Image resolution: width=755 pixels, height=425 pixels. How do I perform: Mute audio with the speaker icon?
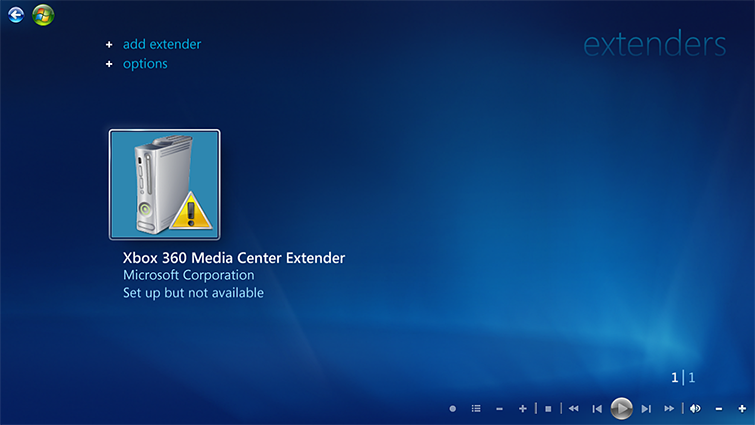click(x=695, y=409)
